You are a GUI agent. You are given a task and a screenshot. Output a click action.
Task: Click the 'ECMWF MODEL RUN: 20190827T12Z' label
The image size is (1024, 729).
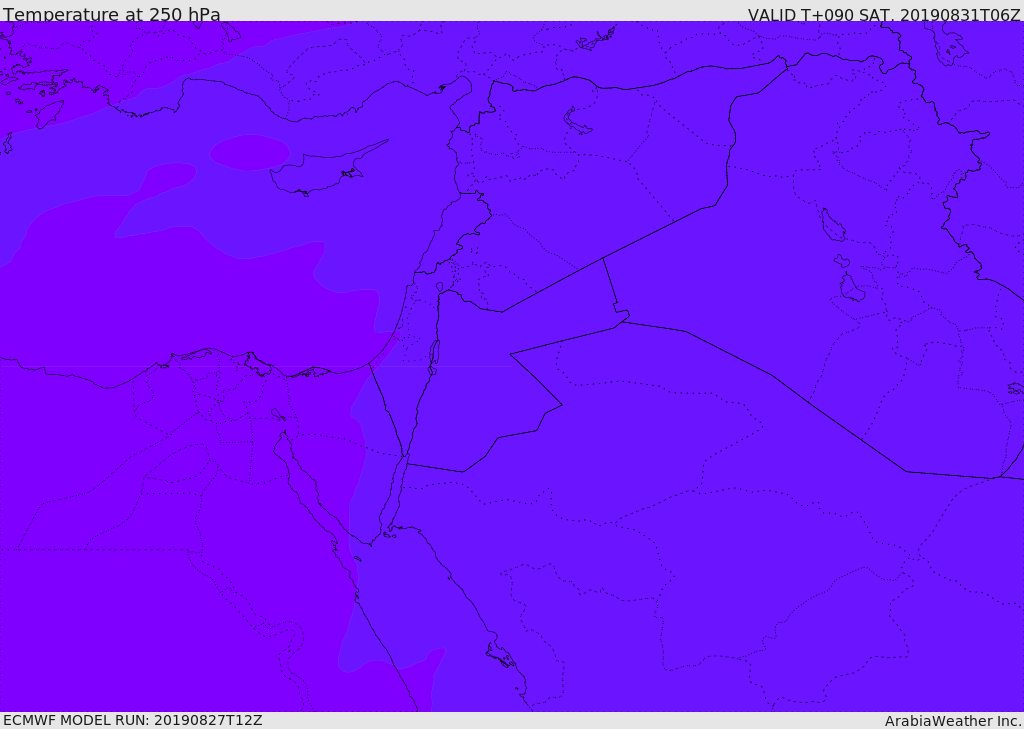[x=133, y=720]
